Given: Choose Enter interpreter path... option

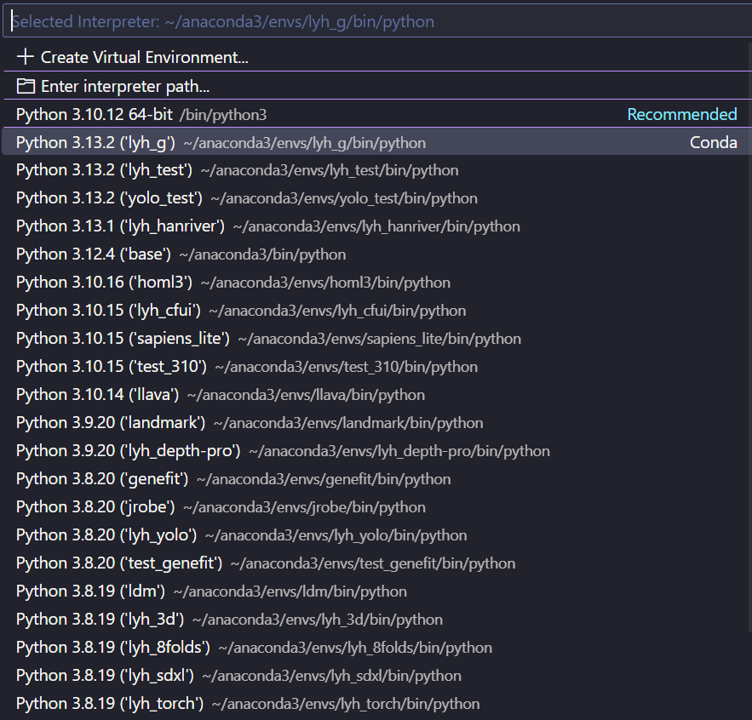Looking at the screenshot, I should [x=377, y=86].
